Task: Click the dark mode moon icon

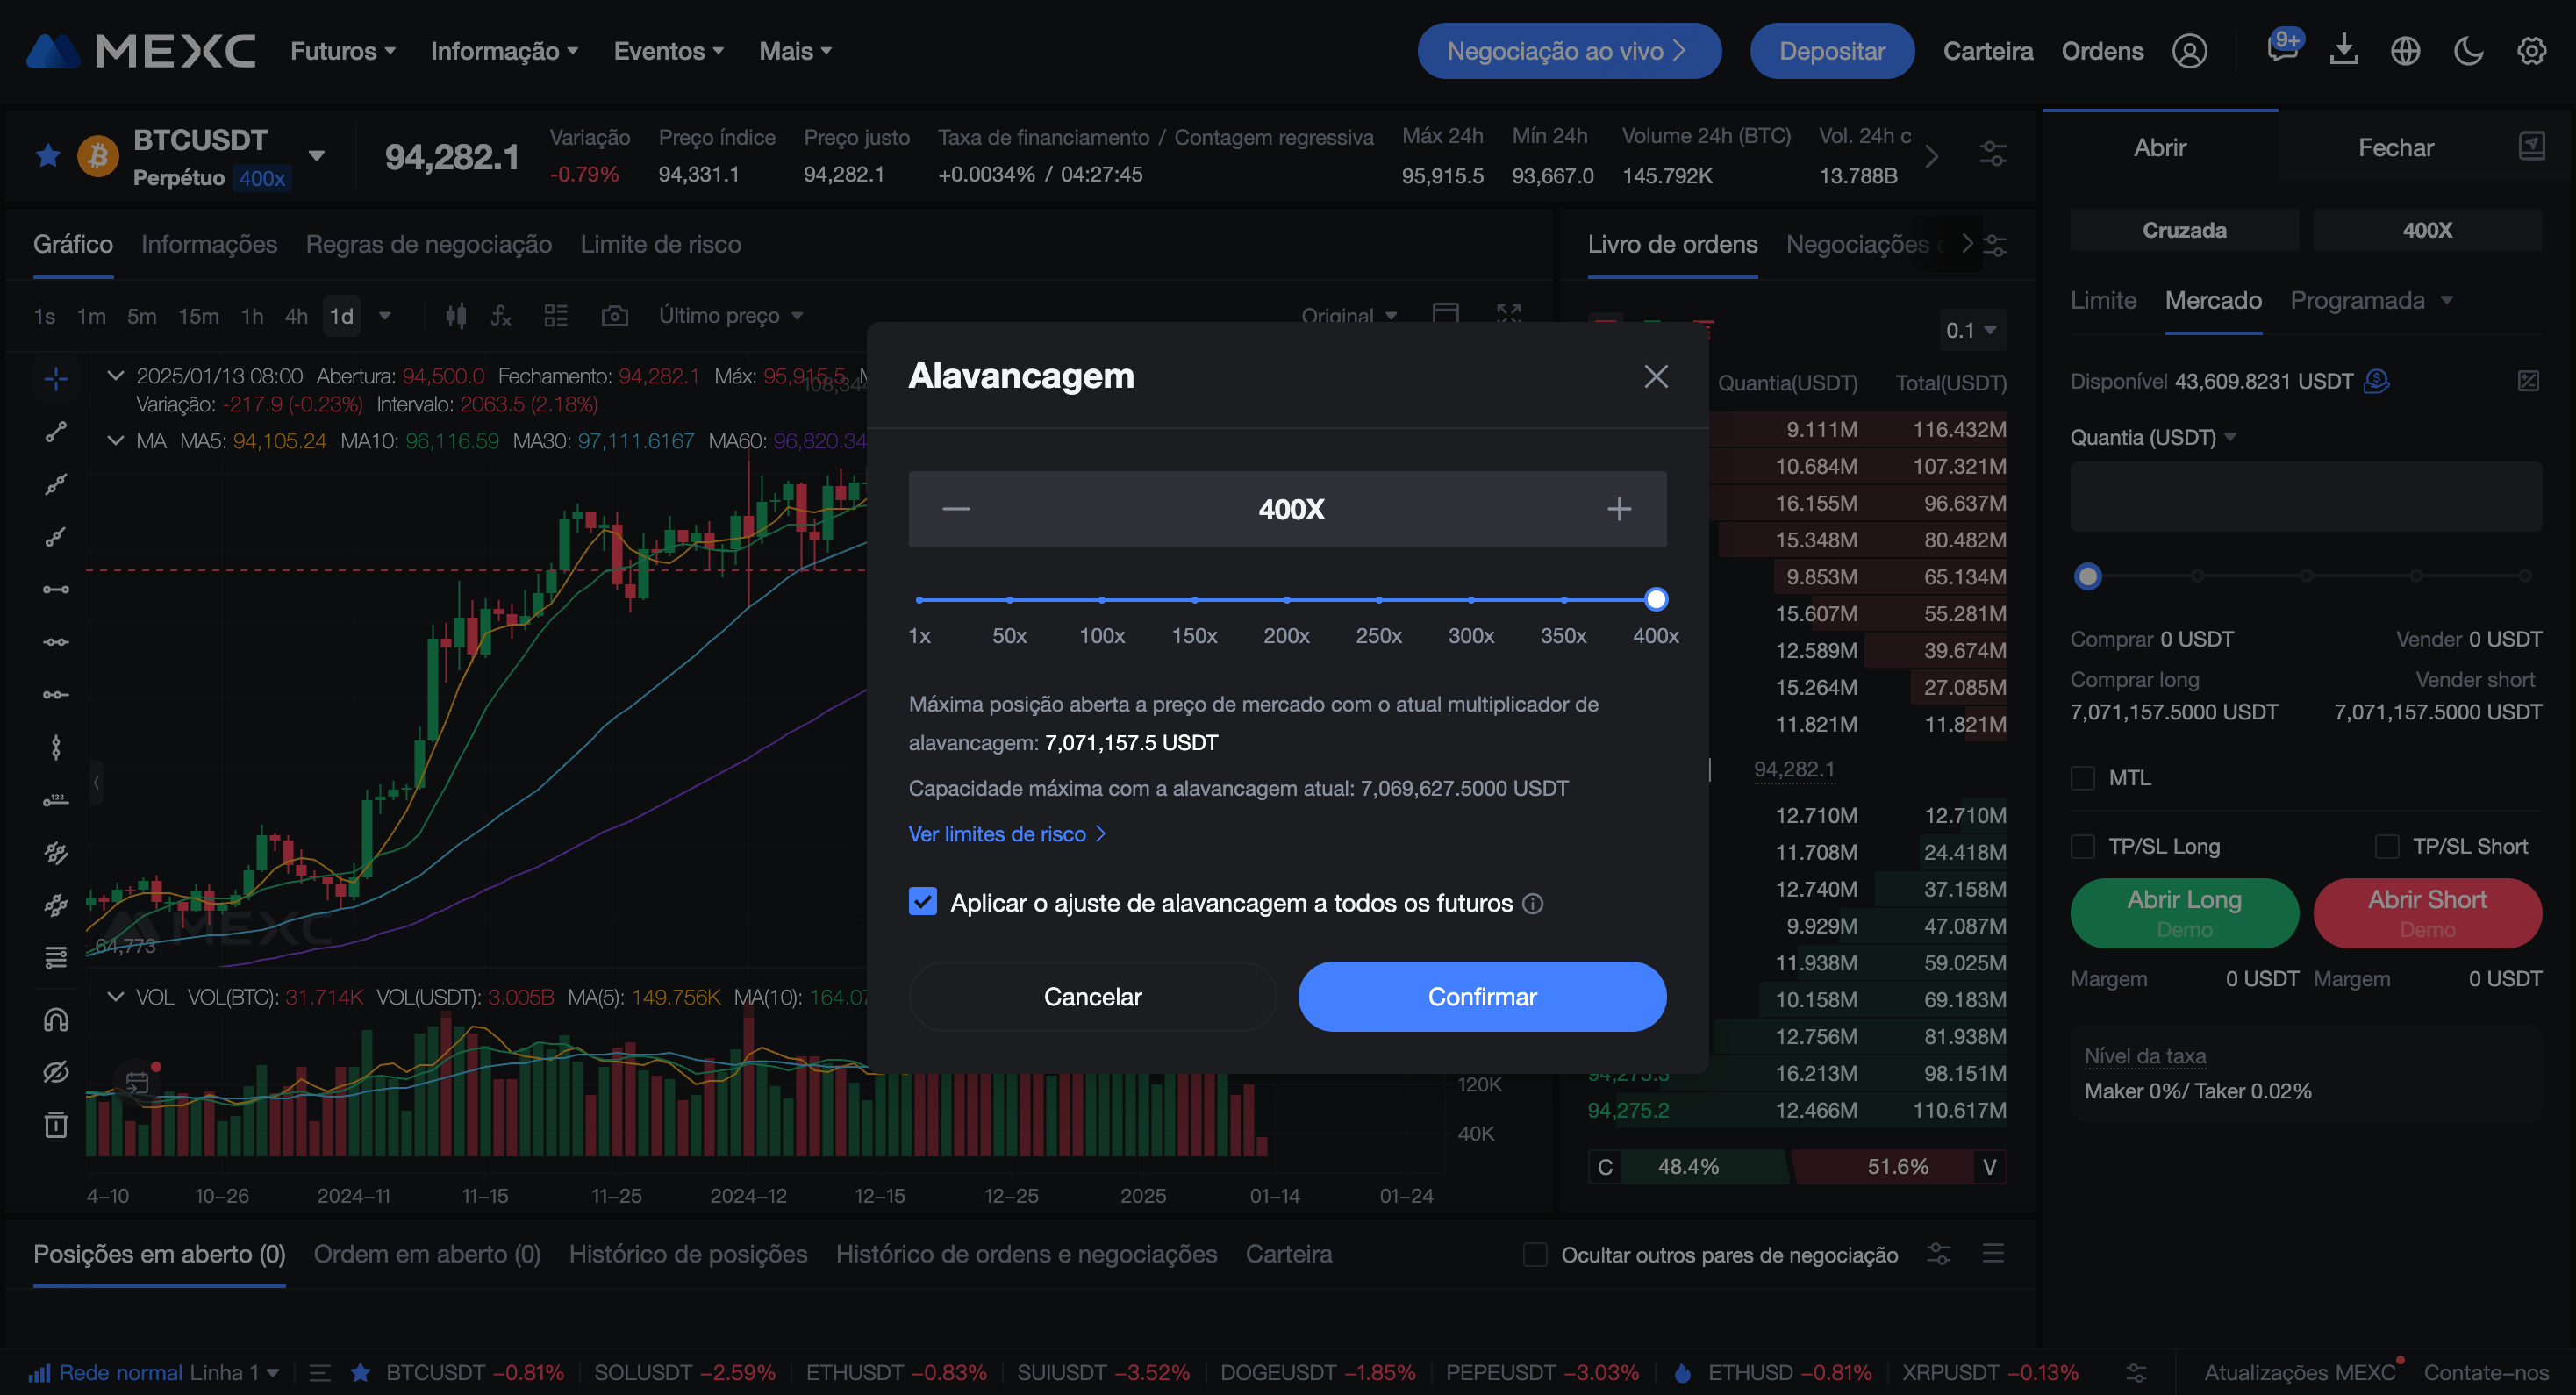Action: pyautogui.click(x=2468, y=51)
